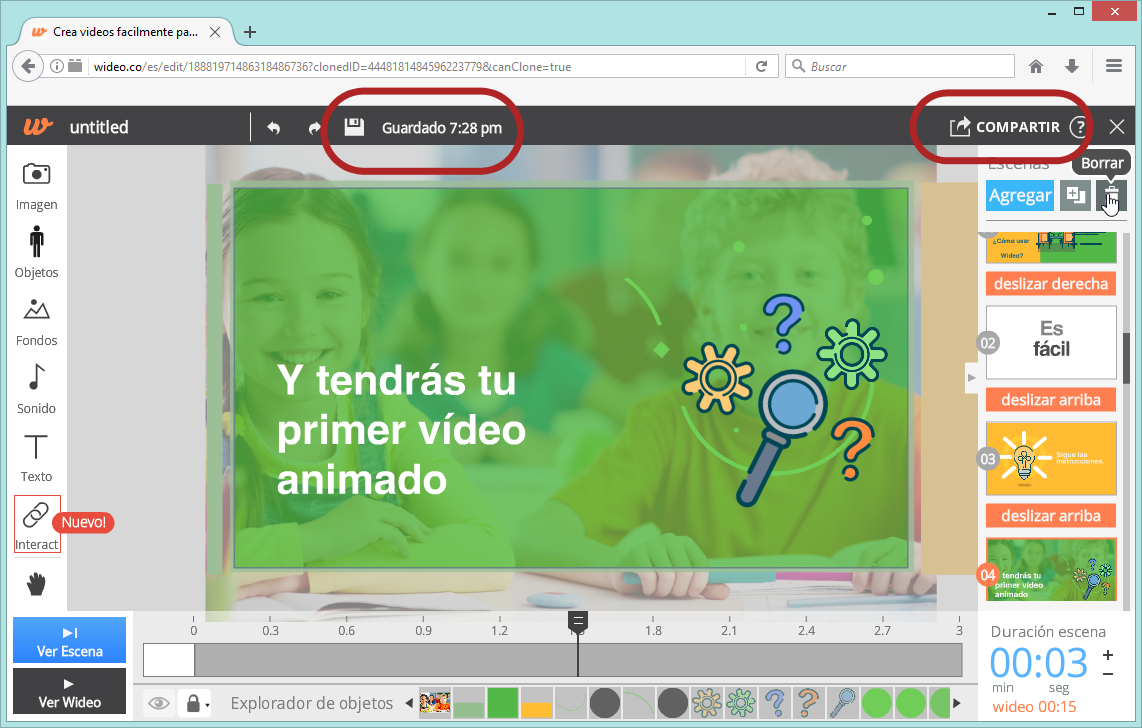Viewport: 1142px width, 728px height.
Task: Click the wideo.co URL address bar
Action: [x=415, y=66]
